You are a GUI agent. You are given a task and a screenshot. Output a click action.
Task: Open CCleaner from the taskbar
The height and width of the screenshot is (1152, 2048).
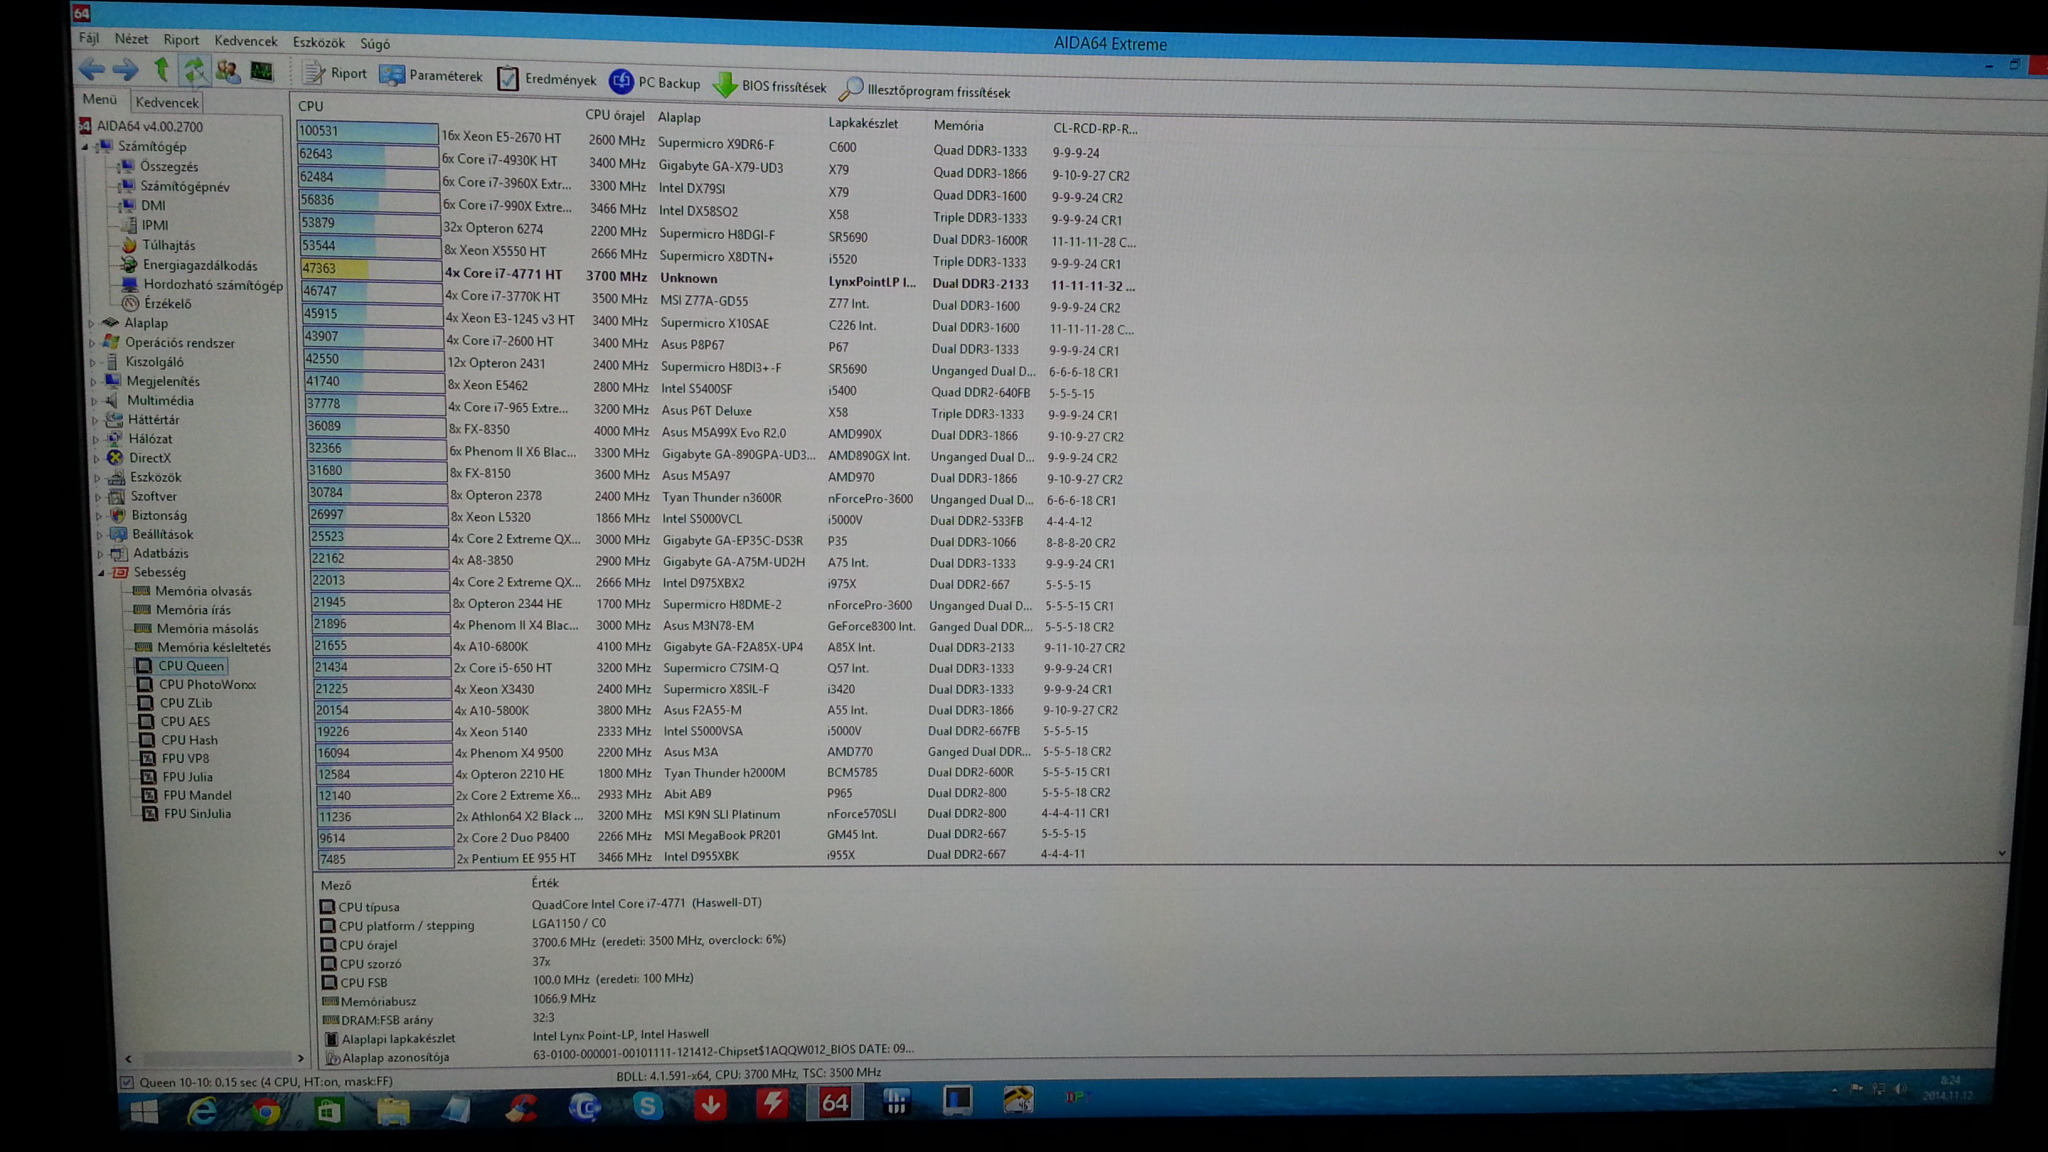tap(521, 1107)
